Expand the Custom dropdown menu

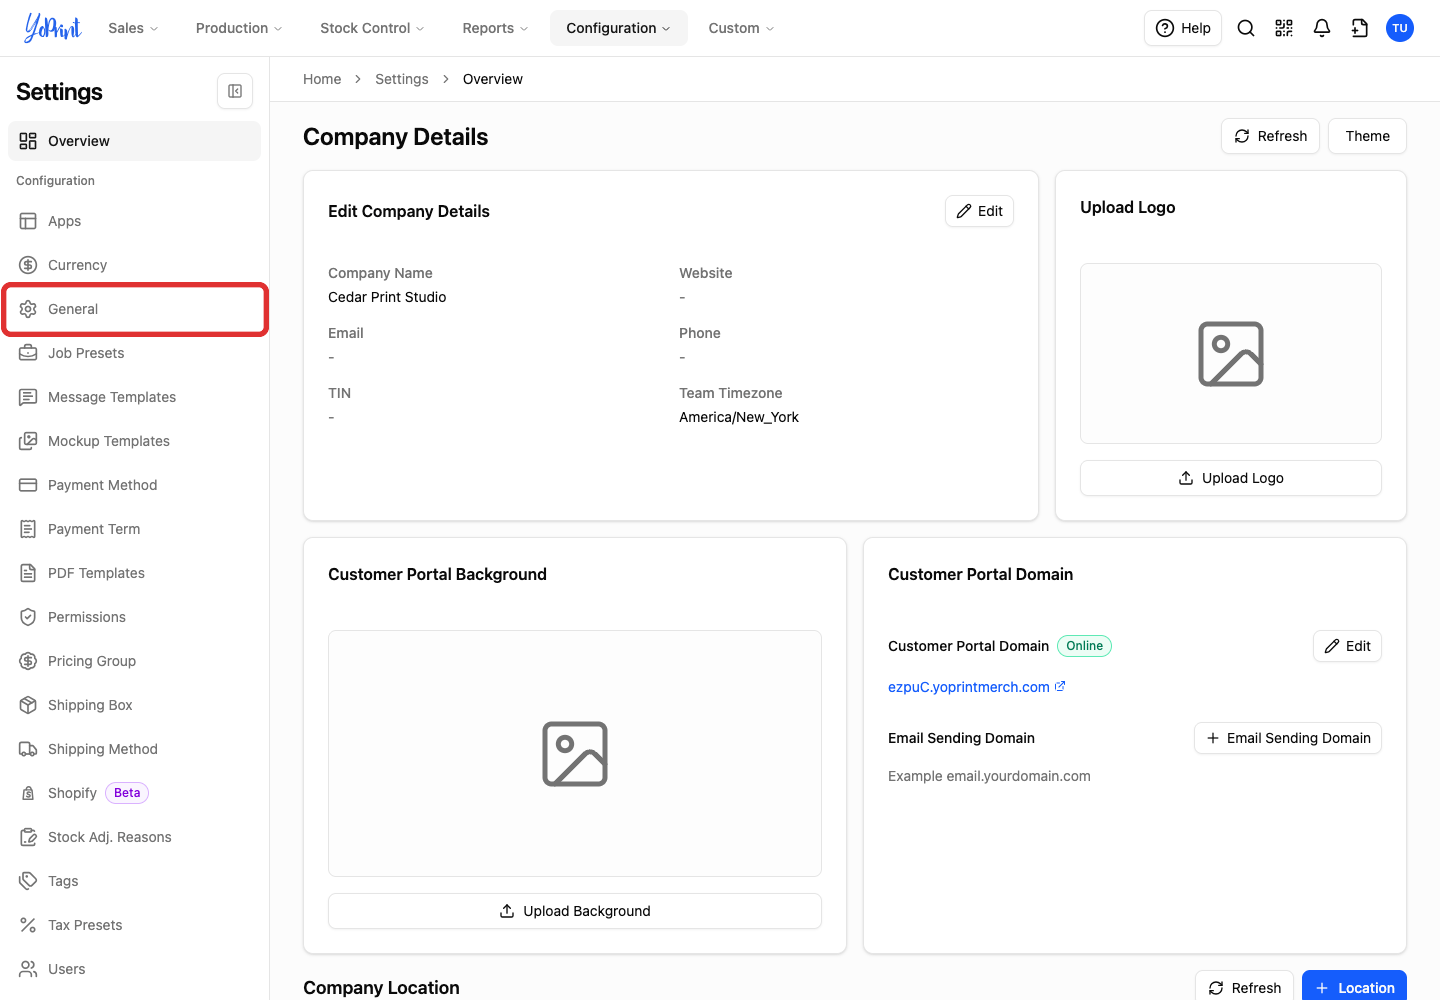741,28
